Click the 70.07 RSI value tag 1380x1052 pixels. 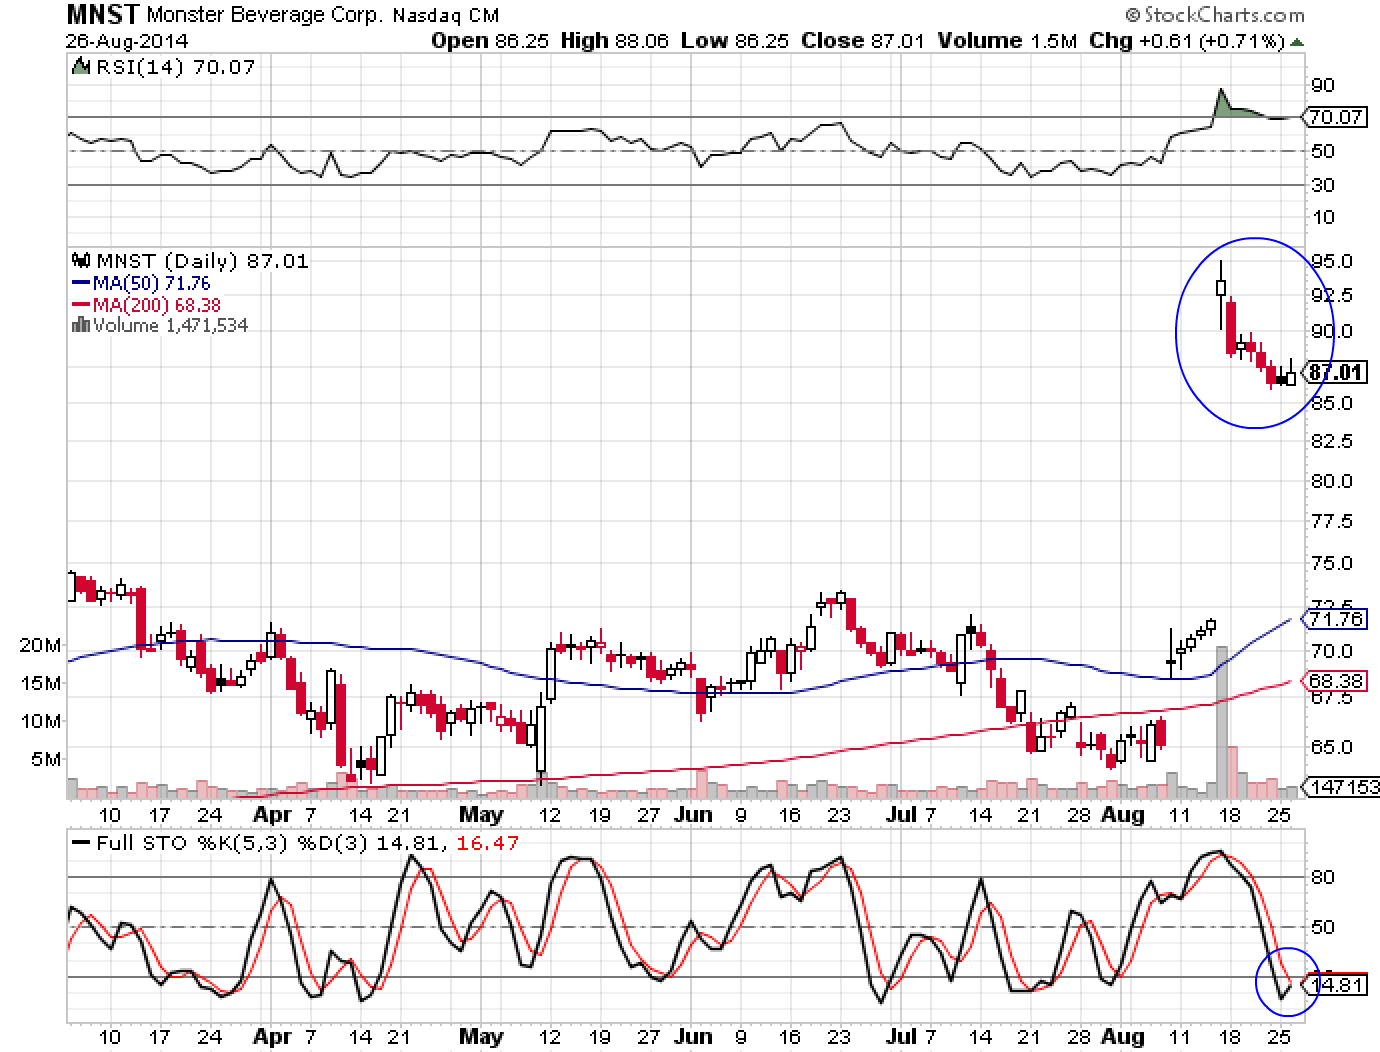(x=1336, y=117)
